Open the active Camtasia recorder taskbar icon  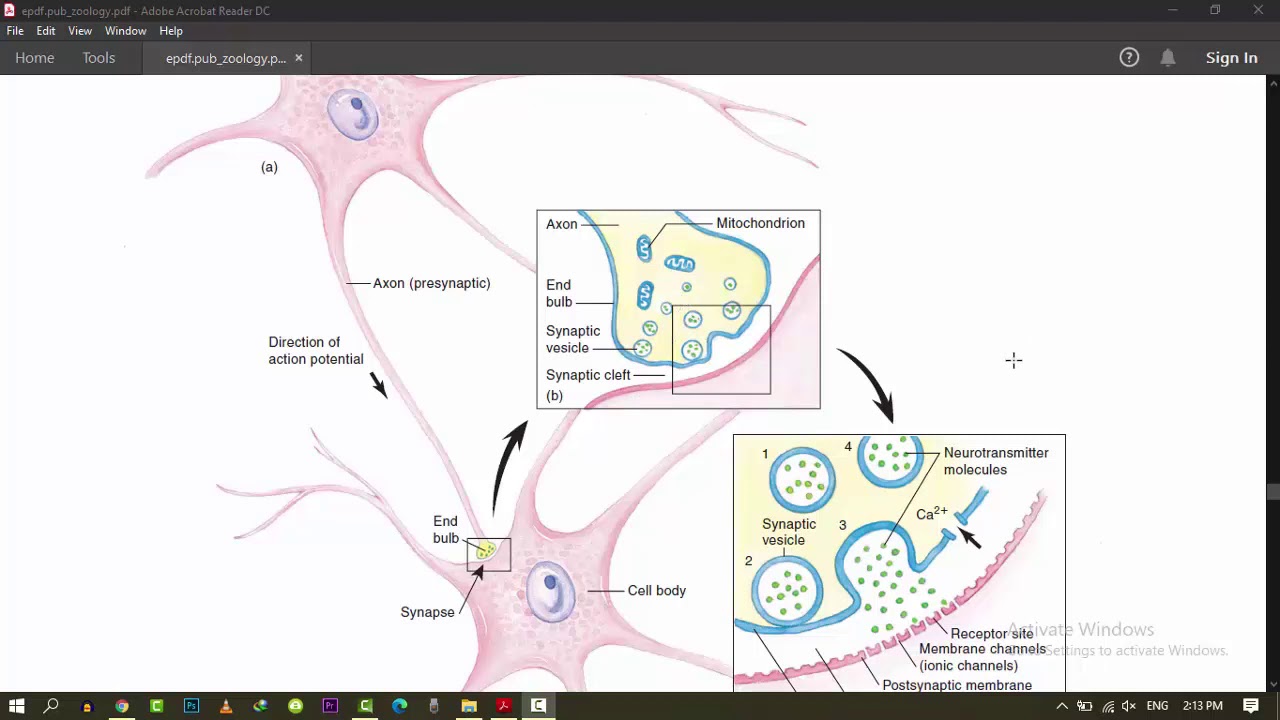[x=538, y=706]
